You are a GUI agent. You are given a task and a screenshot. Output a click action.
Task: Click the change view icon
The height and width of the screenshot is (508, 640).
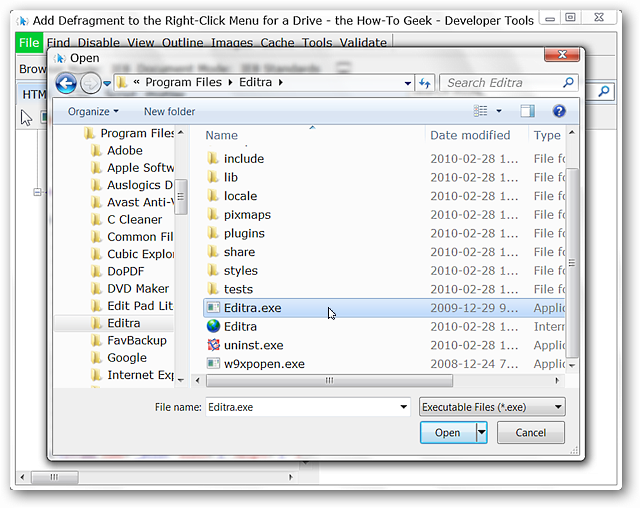point(481,111)
